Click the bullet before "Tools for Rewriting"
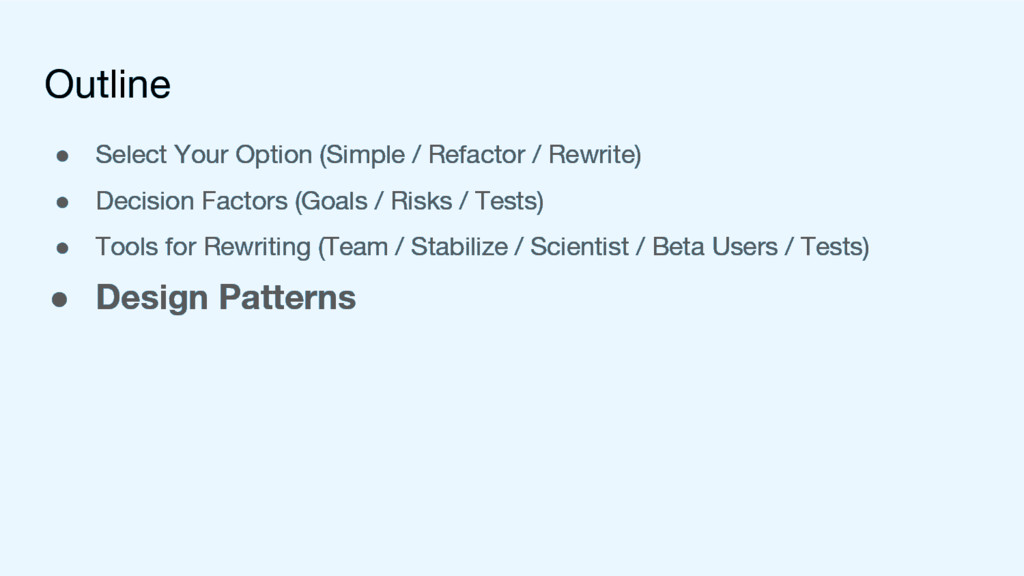The width and height of the screenshot is (1024, 576). 62,247
